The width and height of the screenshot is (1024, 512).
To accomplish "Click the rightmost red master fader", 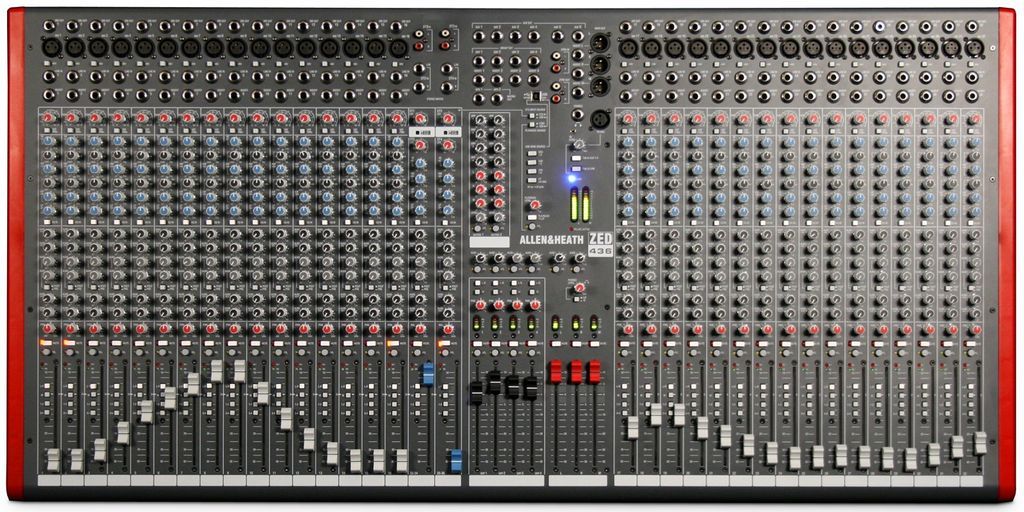I will tap(594, 372).
